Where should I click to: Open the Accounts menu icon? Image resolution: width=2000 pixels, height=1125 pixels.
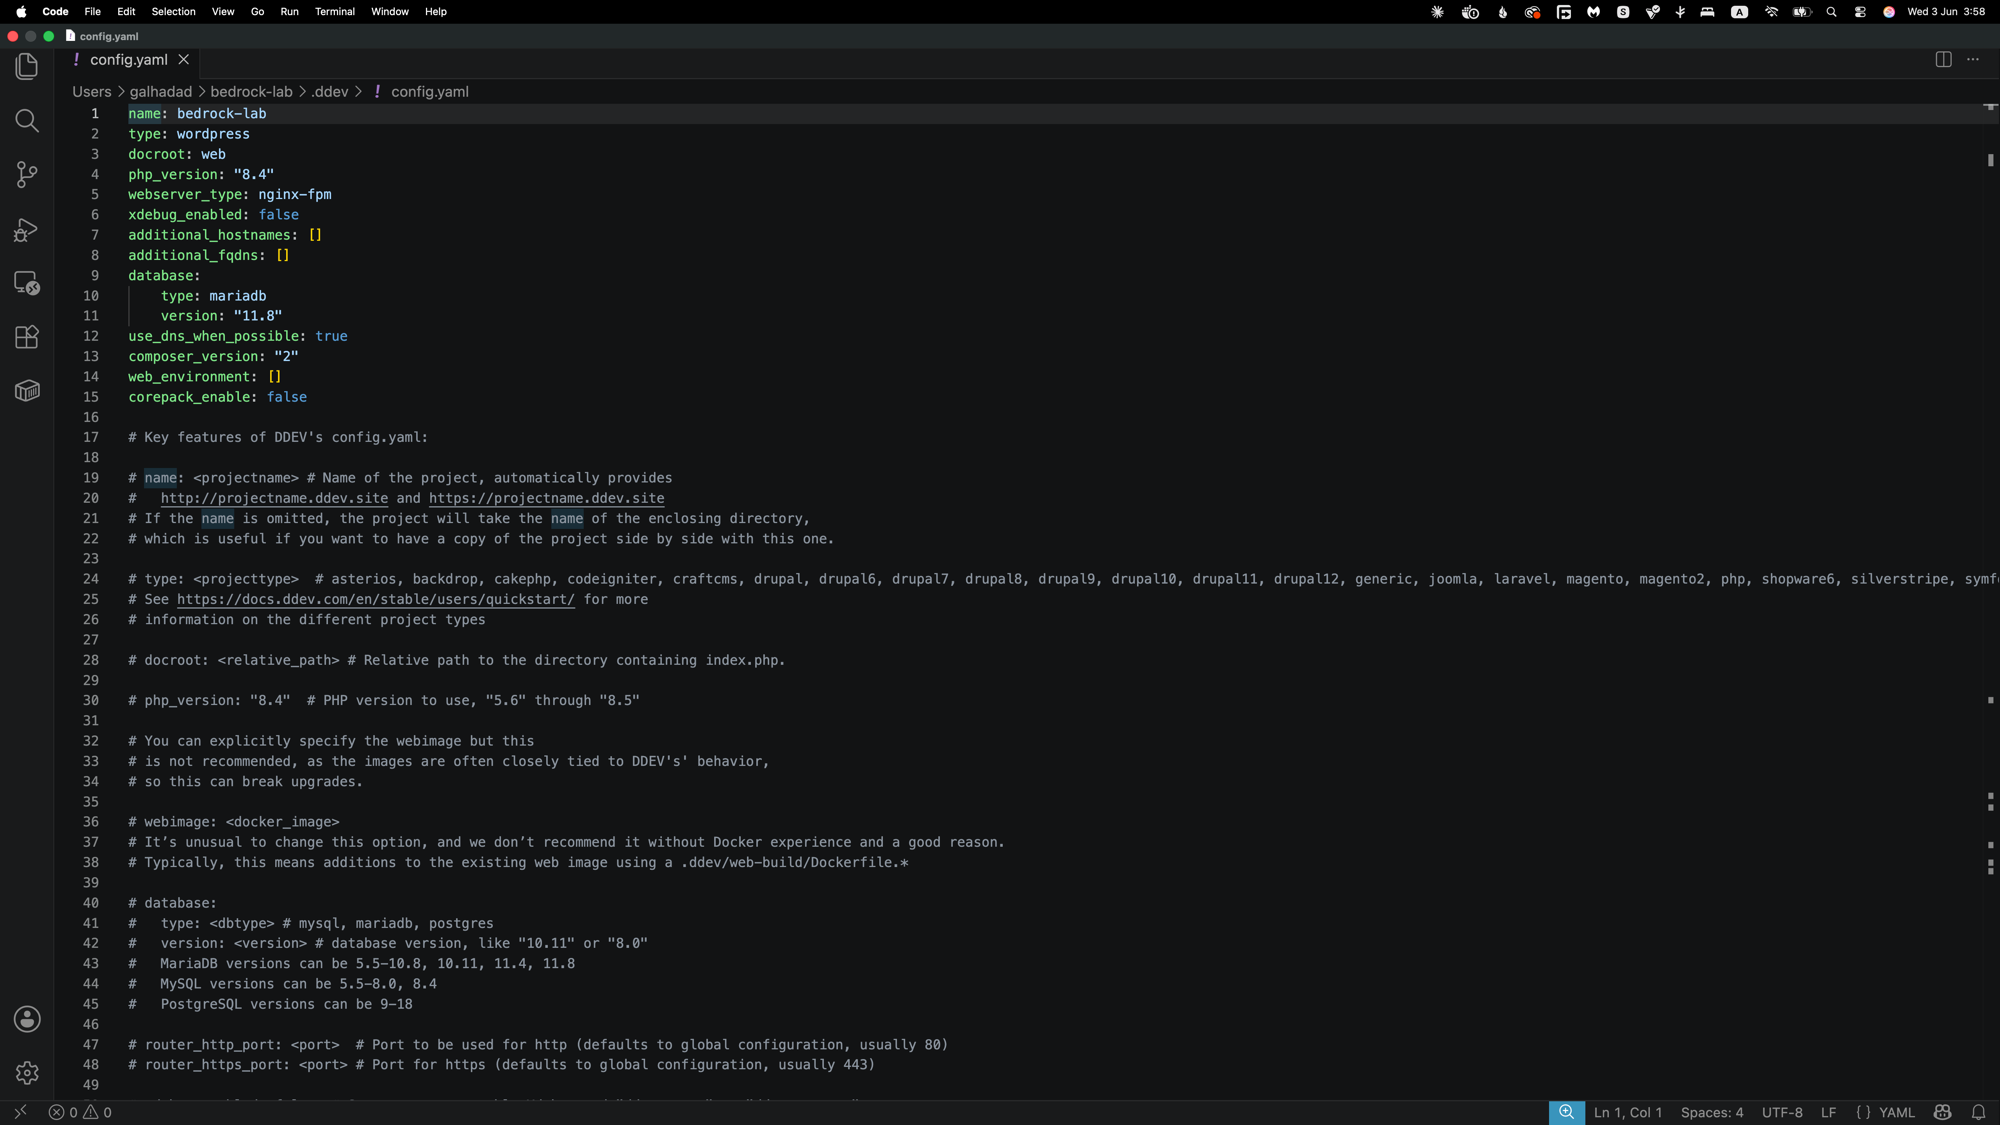click(27, 1019)
